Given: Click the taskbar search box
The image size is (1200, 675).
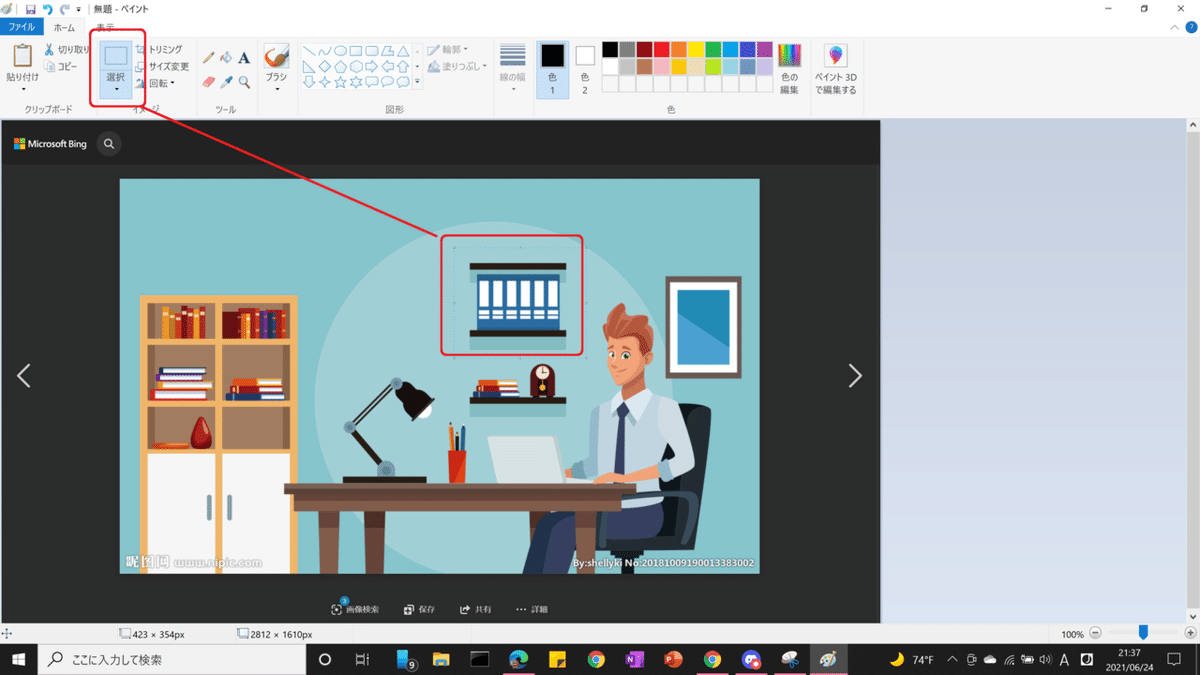Looking at the screenshot, I should tap(172, 660).
